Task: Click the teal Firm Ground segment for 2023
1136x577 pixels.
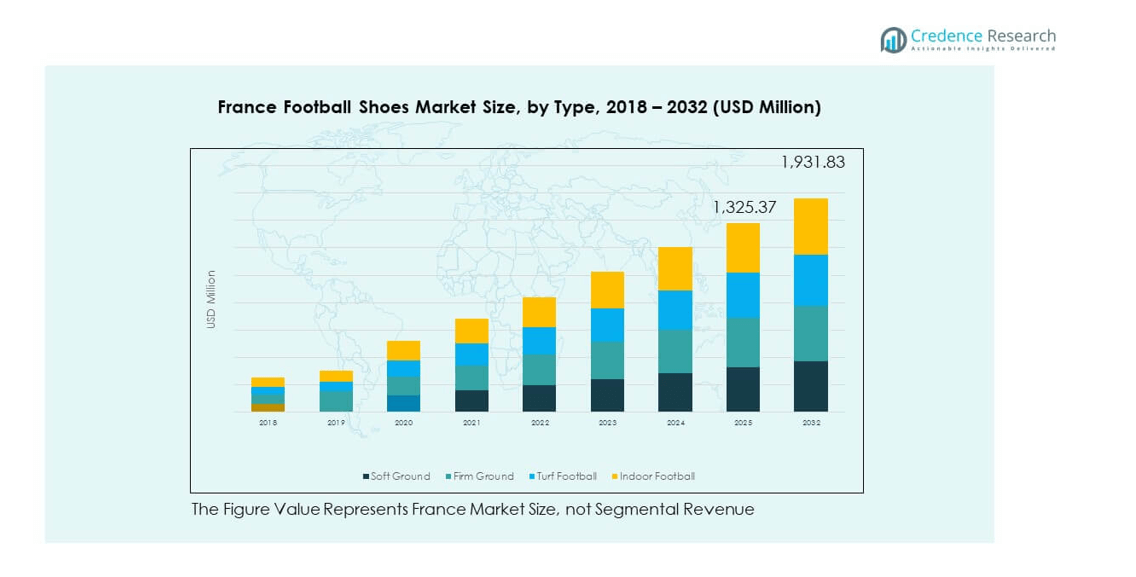Action: point(607,360)
